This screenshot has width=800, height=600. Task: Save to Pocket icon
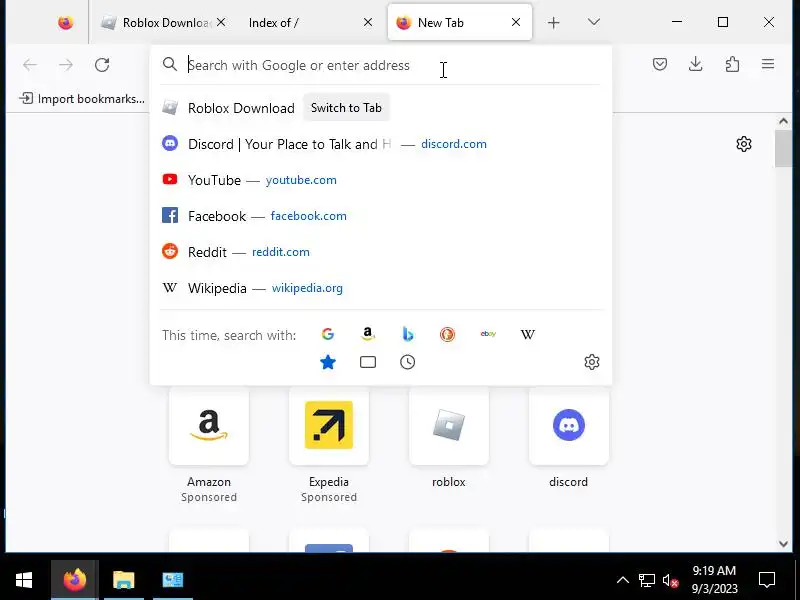coord(660,64)
